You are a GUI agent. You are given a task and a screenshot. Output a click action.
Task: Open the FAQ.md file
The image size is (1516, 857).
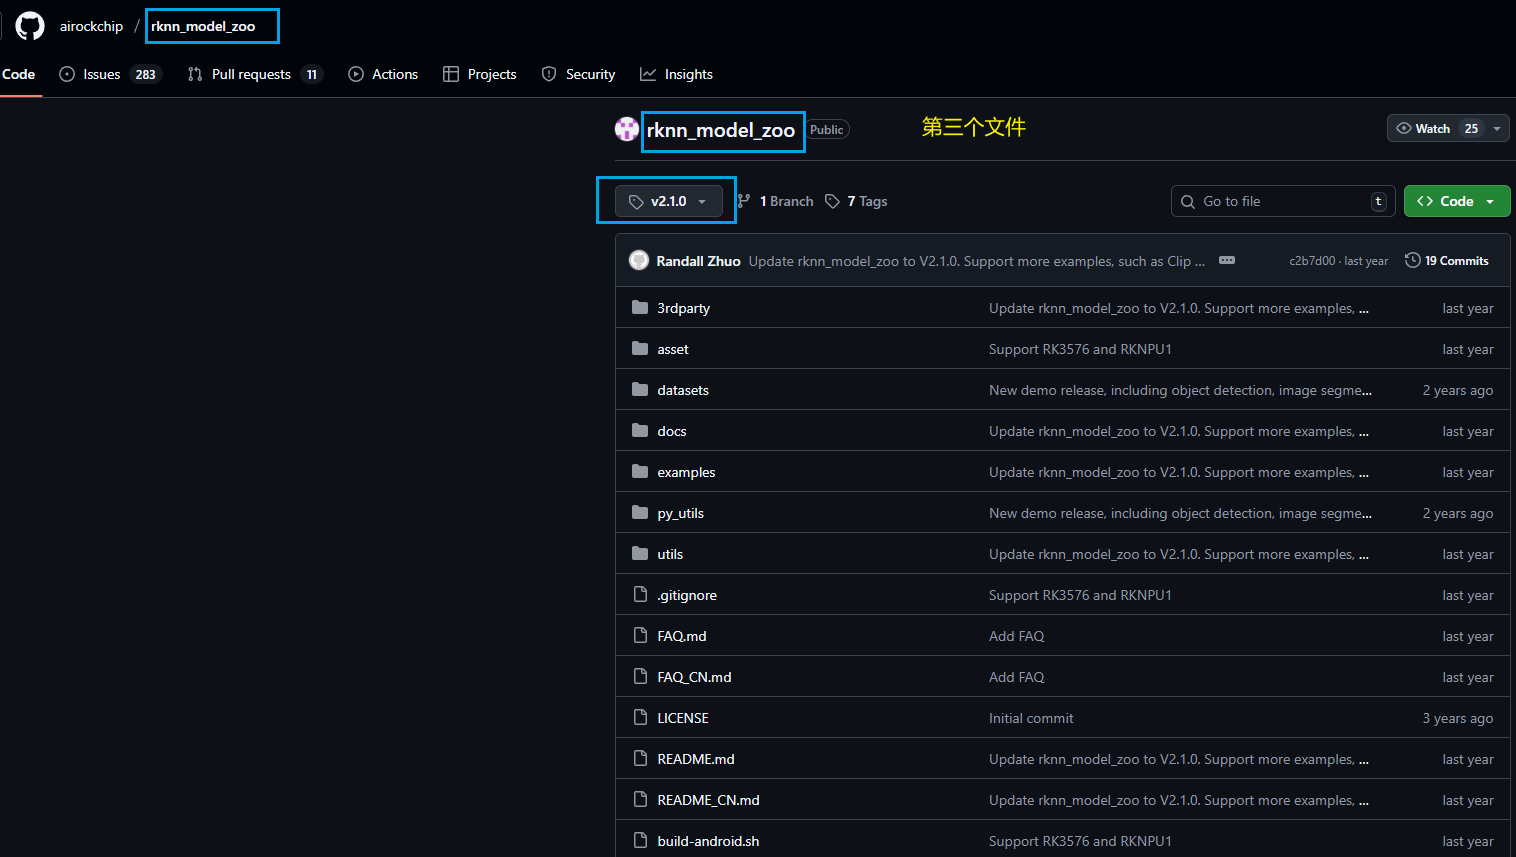point(682,636)
